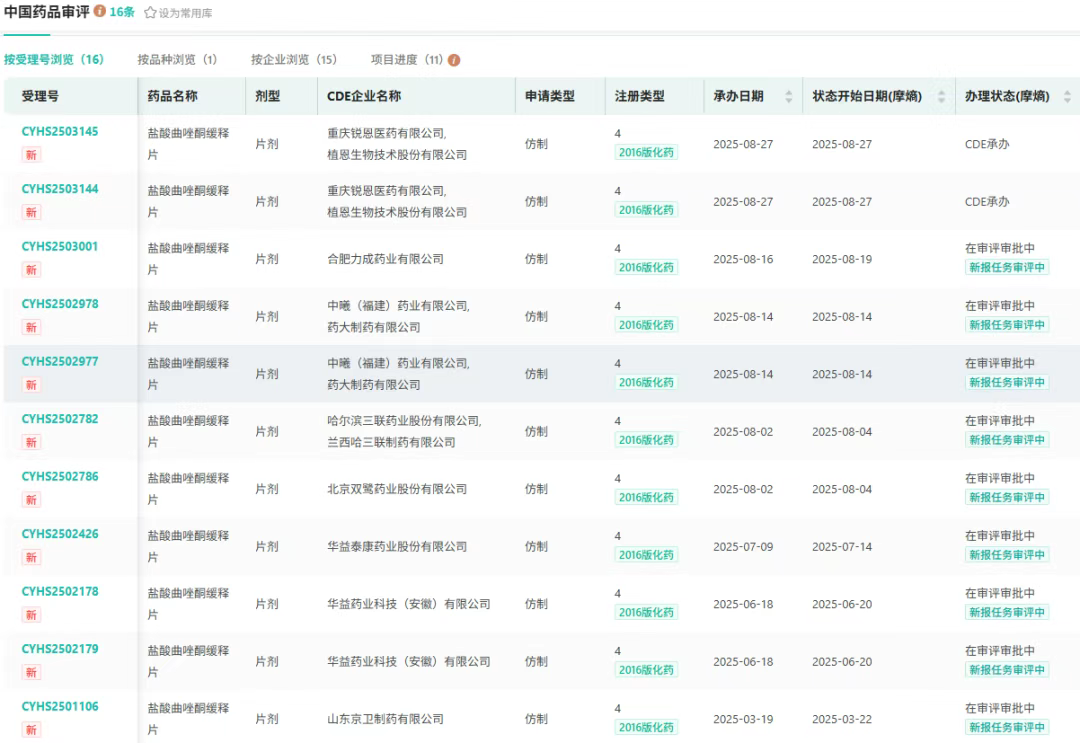Viewport: 1080px width, 743px height.
Task: Click the 2016版化药 tag in CYHS2503001 row
Action: tap(646, 267)
